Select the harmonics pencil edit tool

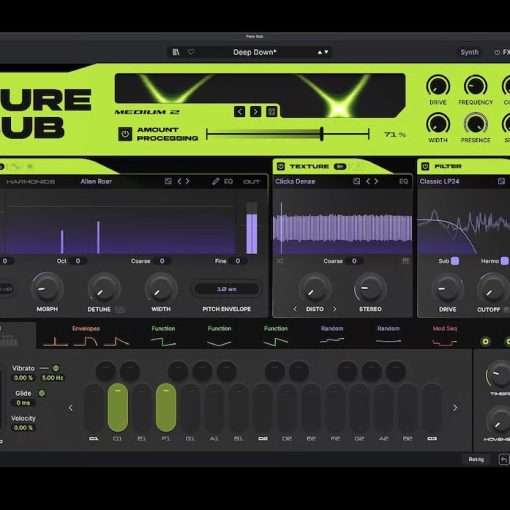click(215, 181)
